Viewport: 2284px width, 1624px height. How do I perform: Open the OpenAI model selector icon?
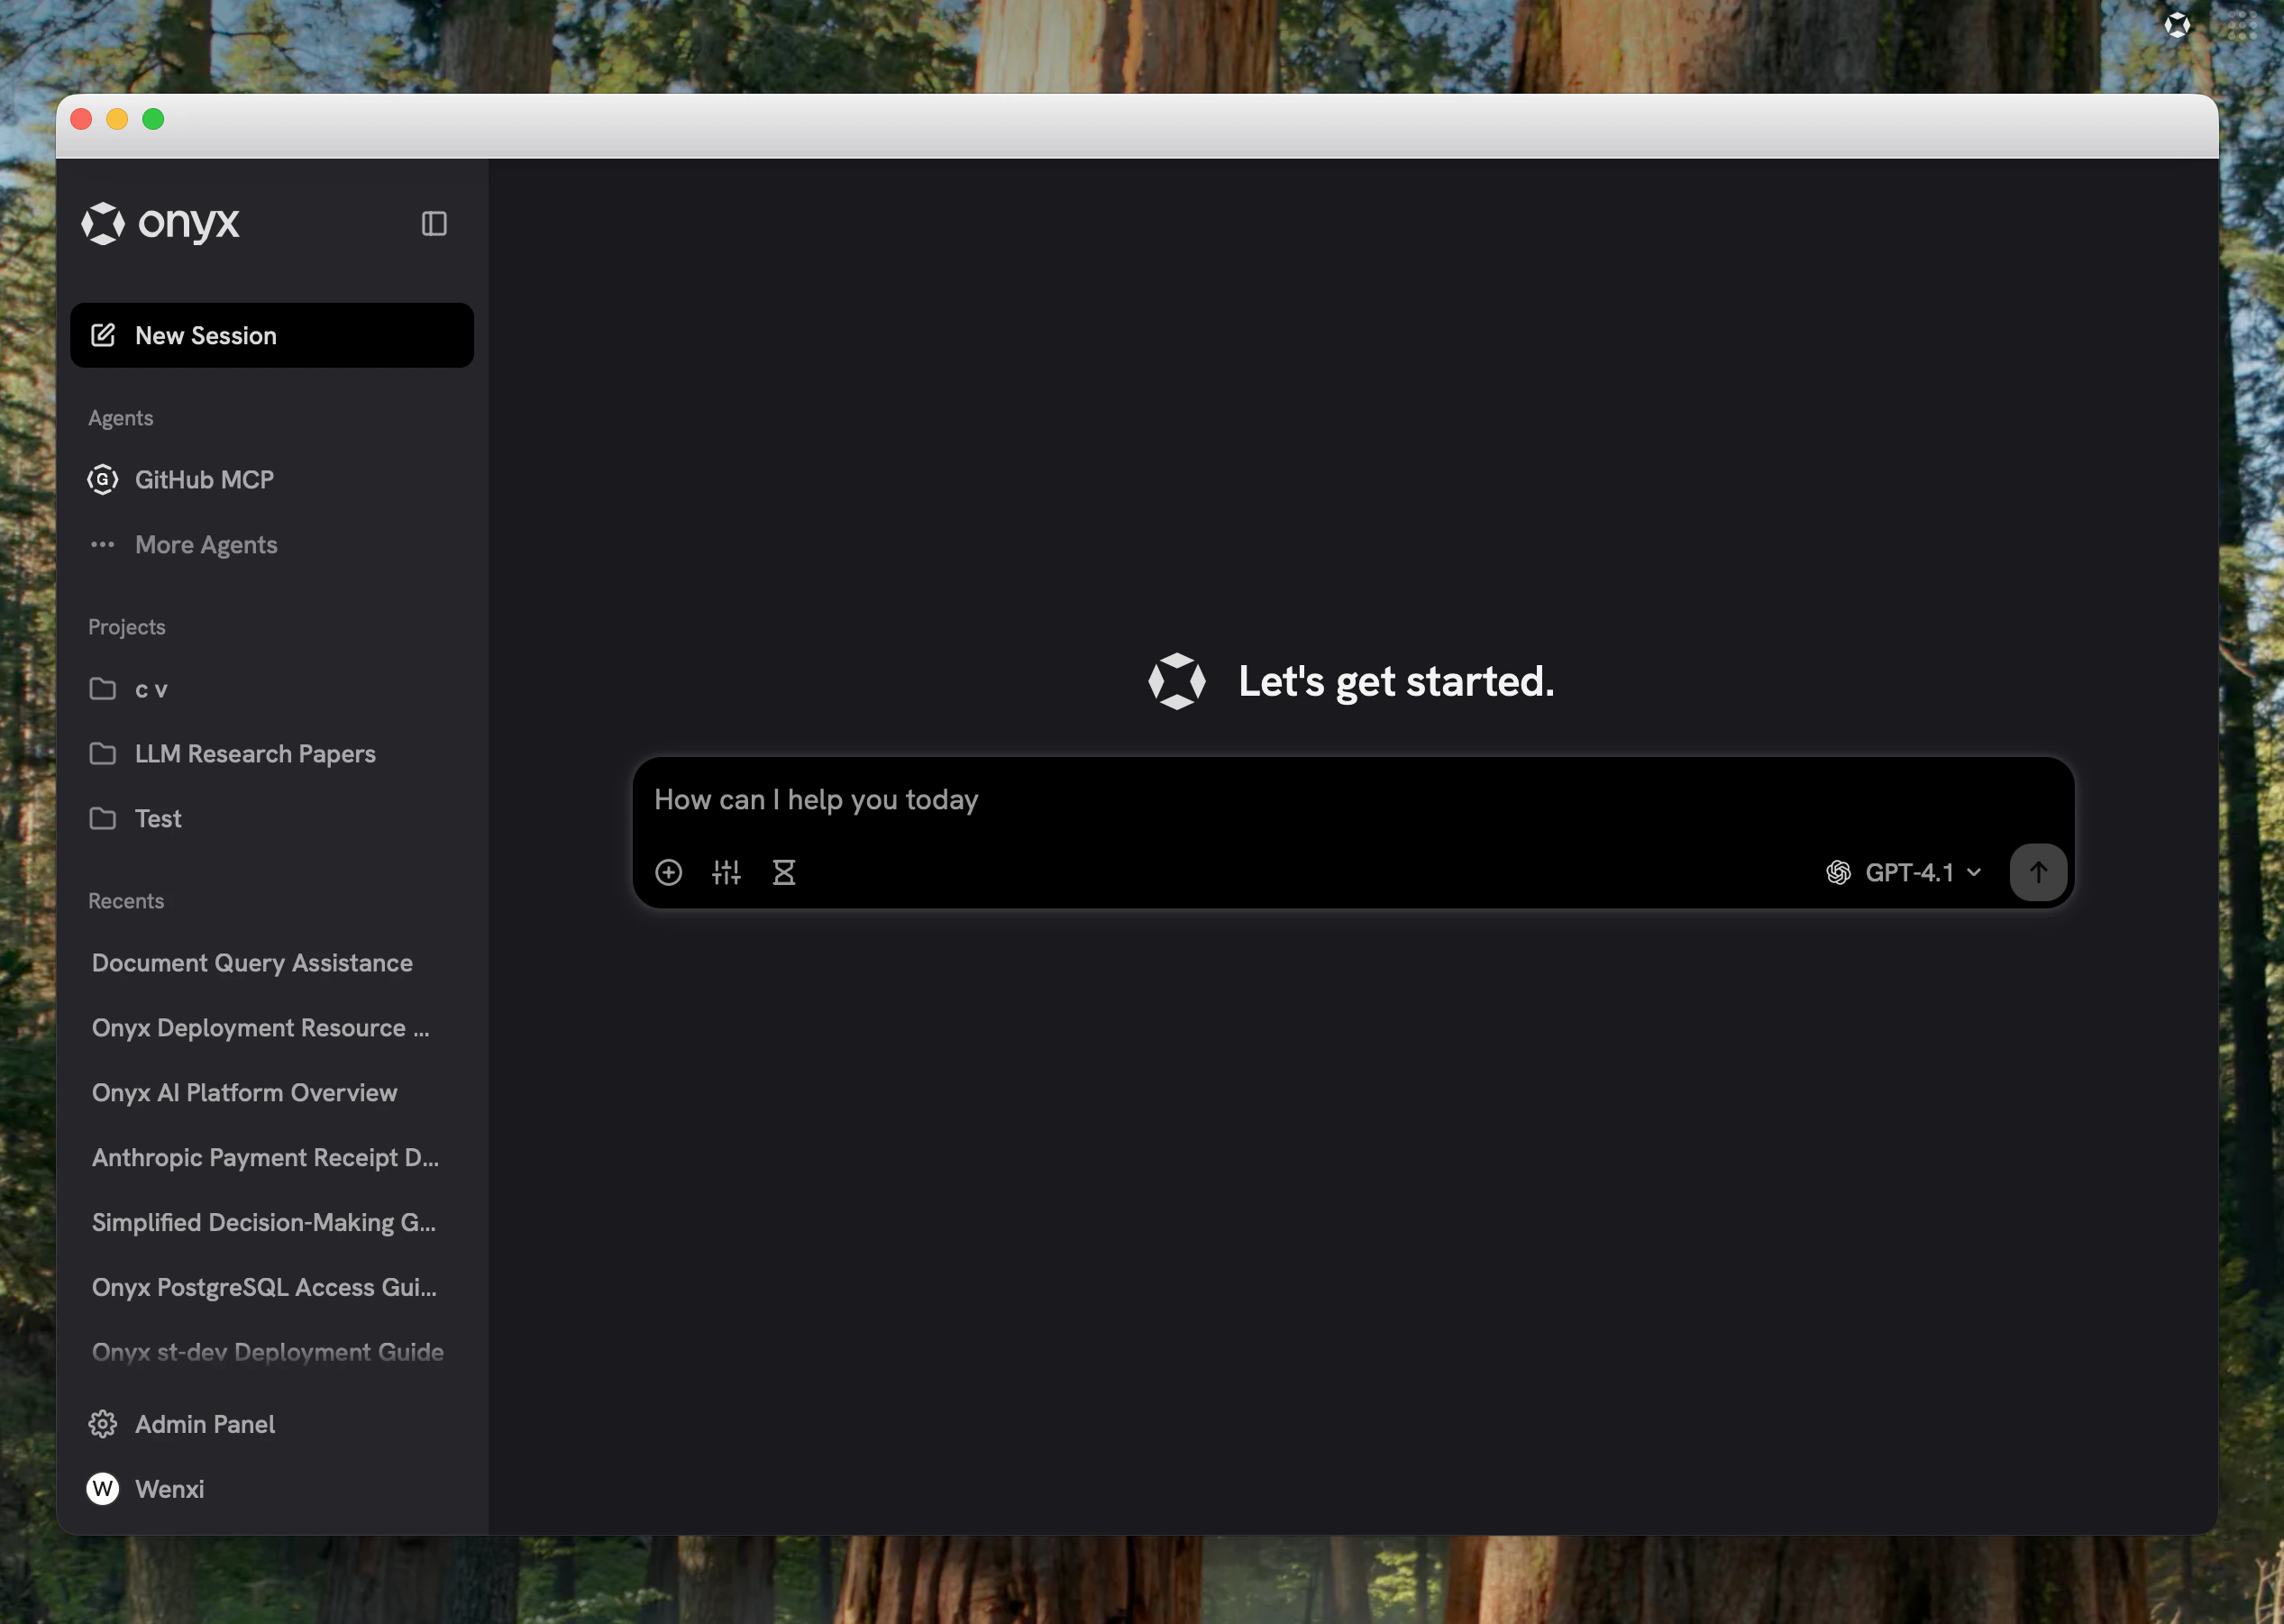click(1838, 872)
